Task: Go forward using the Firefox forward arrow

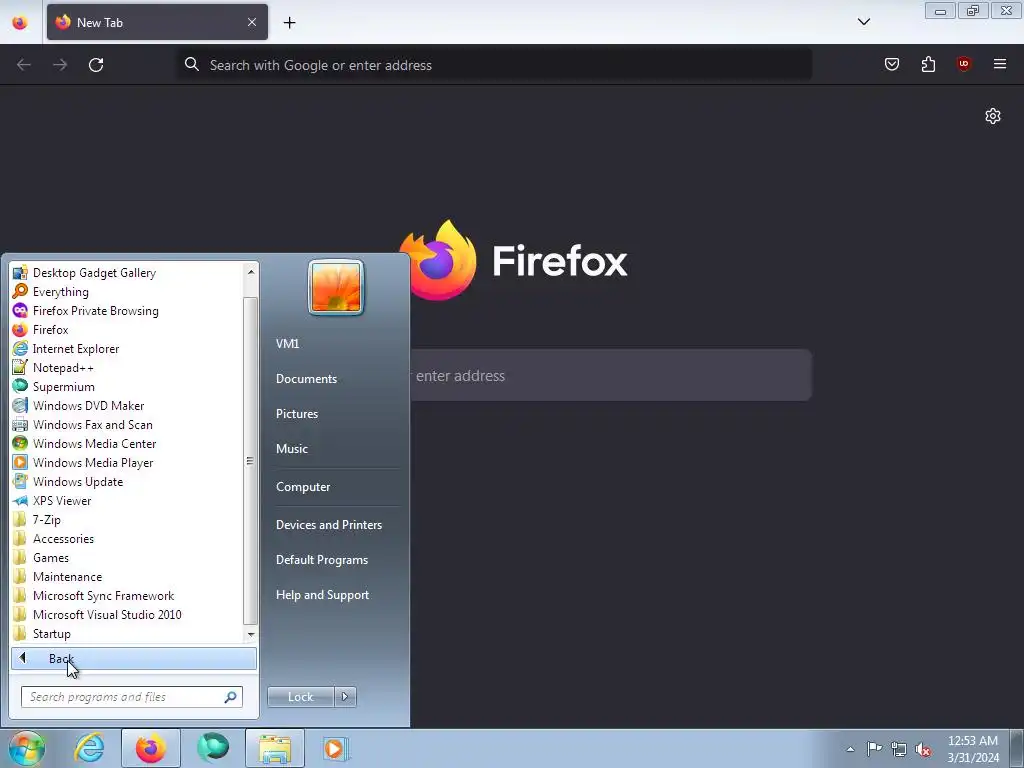Action: pos(59,65)
